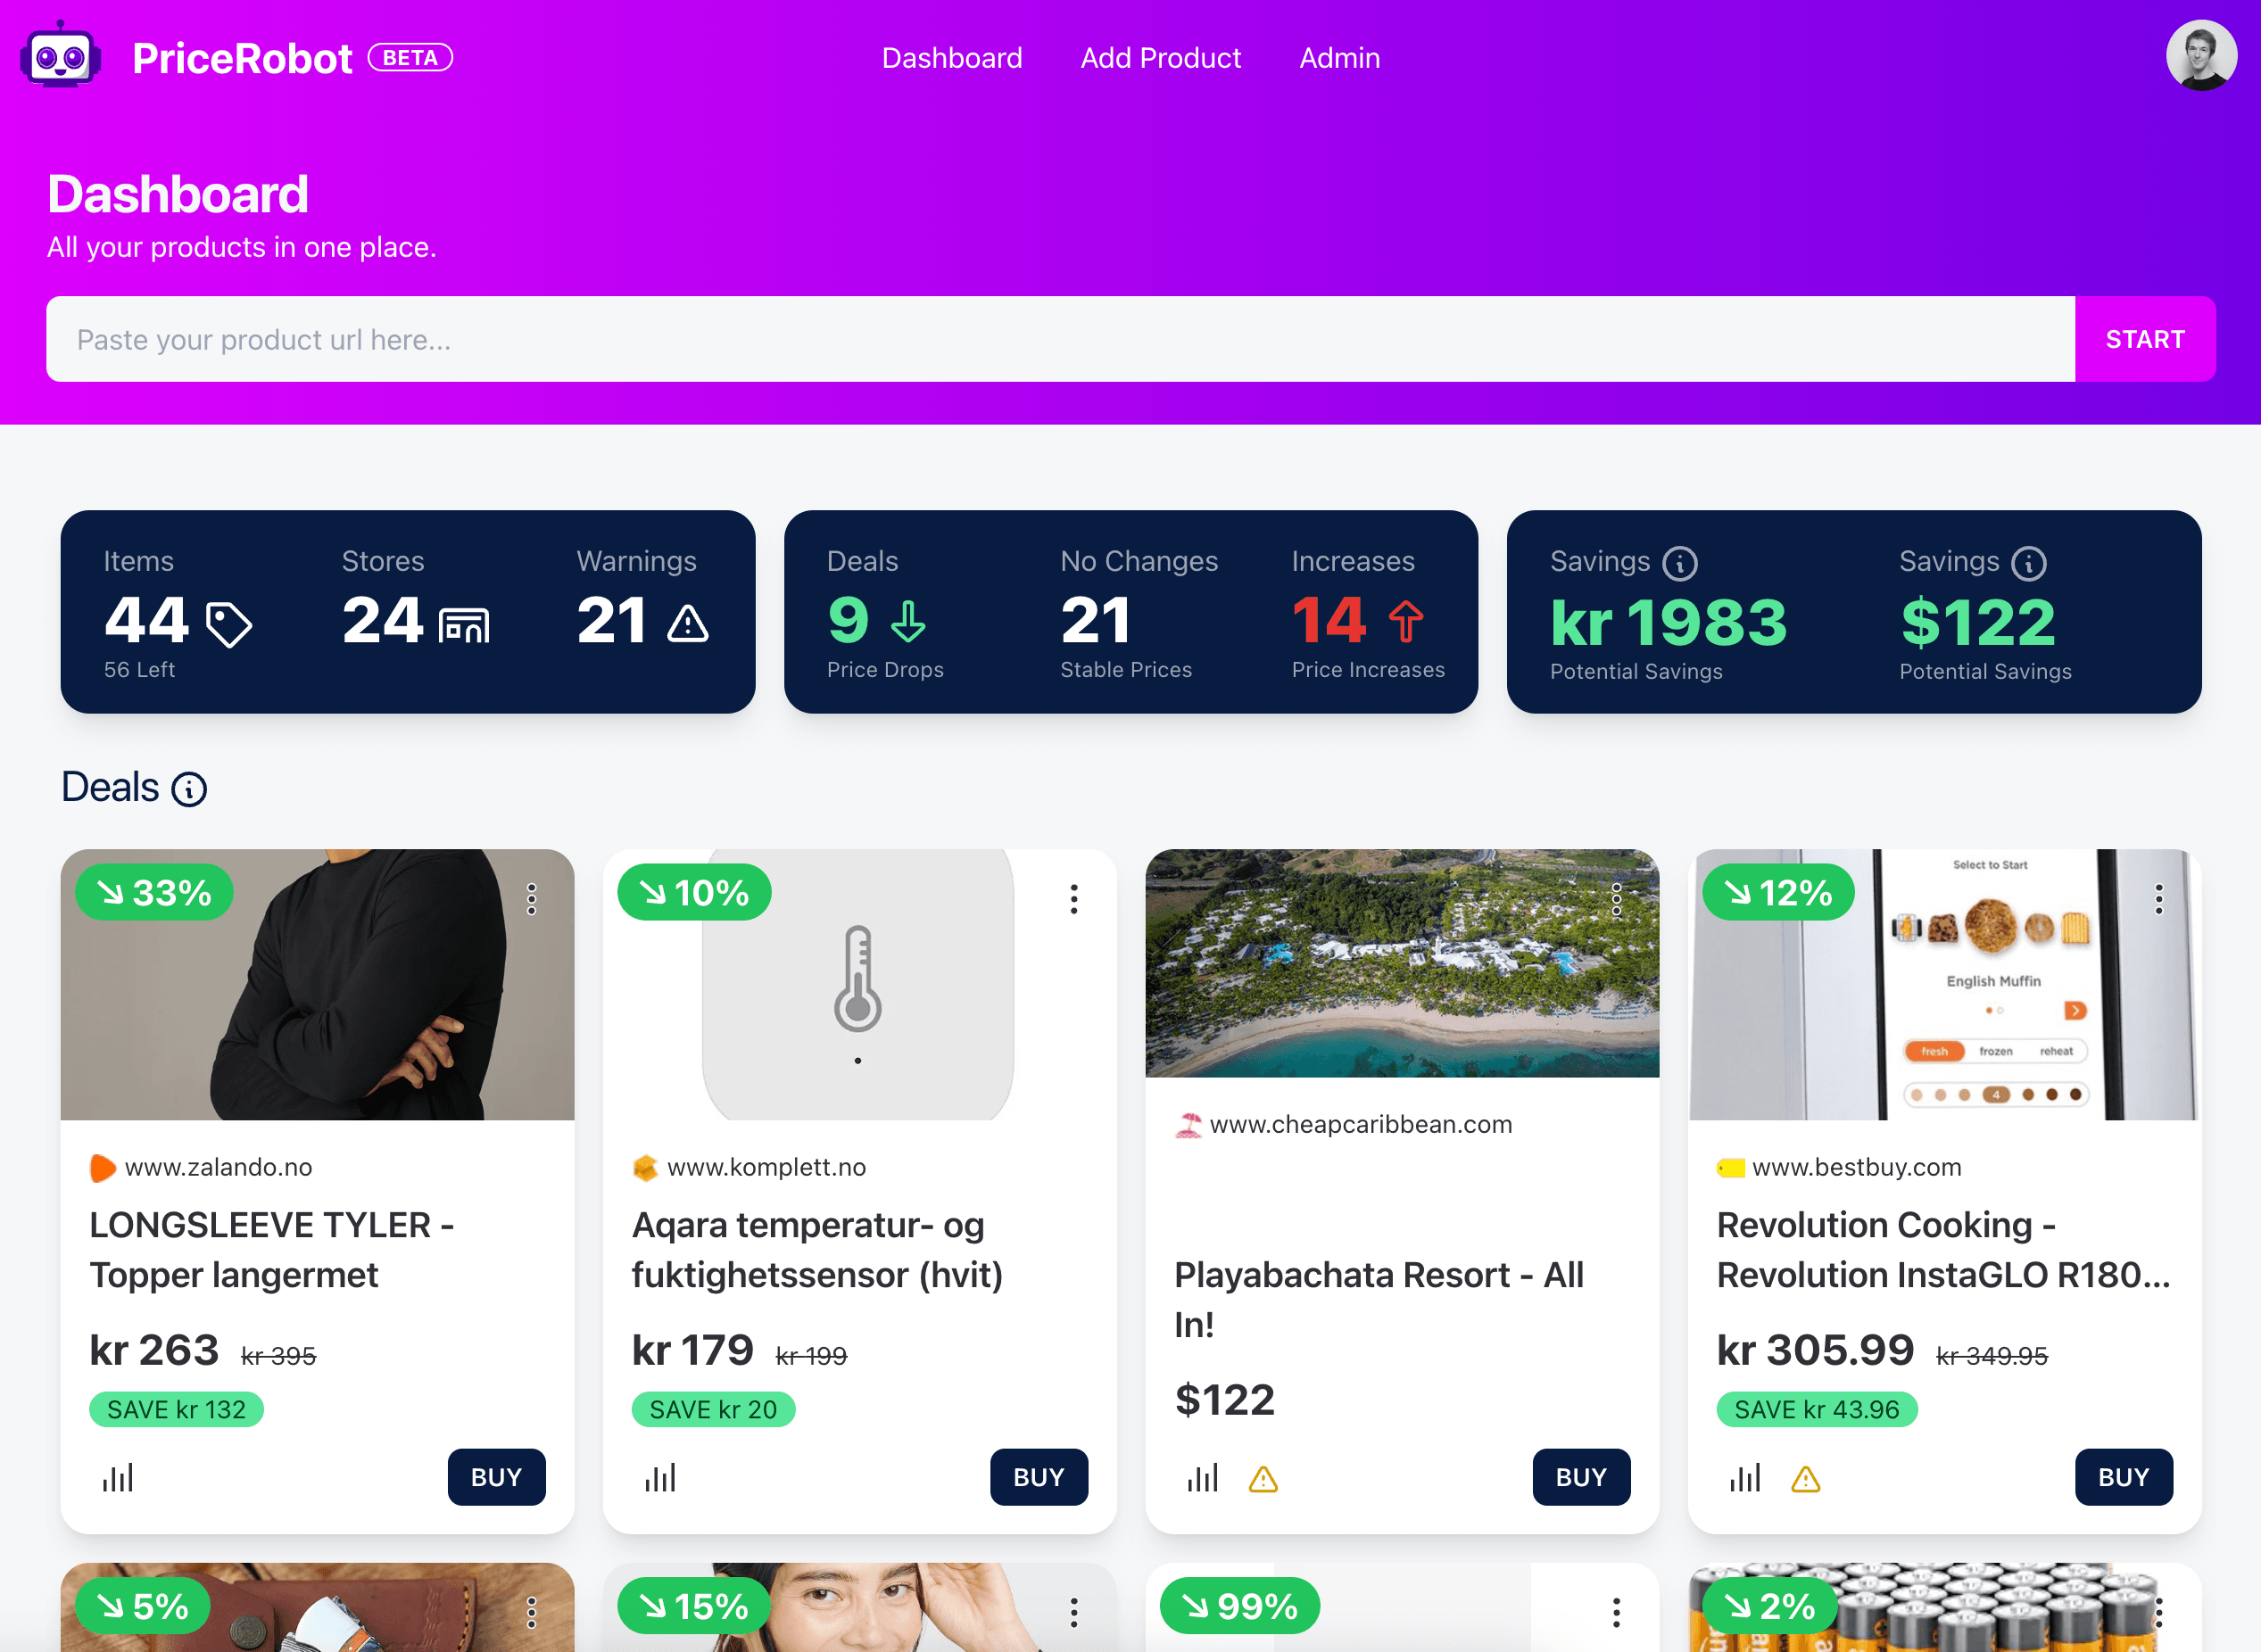Click the Items tag icon
Viewport: 2261px width, 1652px height.
pyautogui.click(x=228, y=624)
